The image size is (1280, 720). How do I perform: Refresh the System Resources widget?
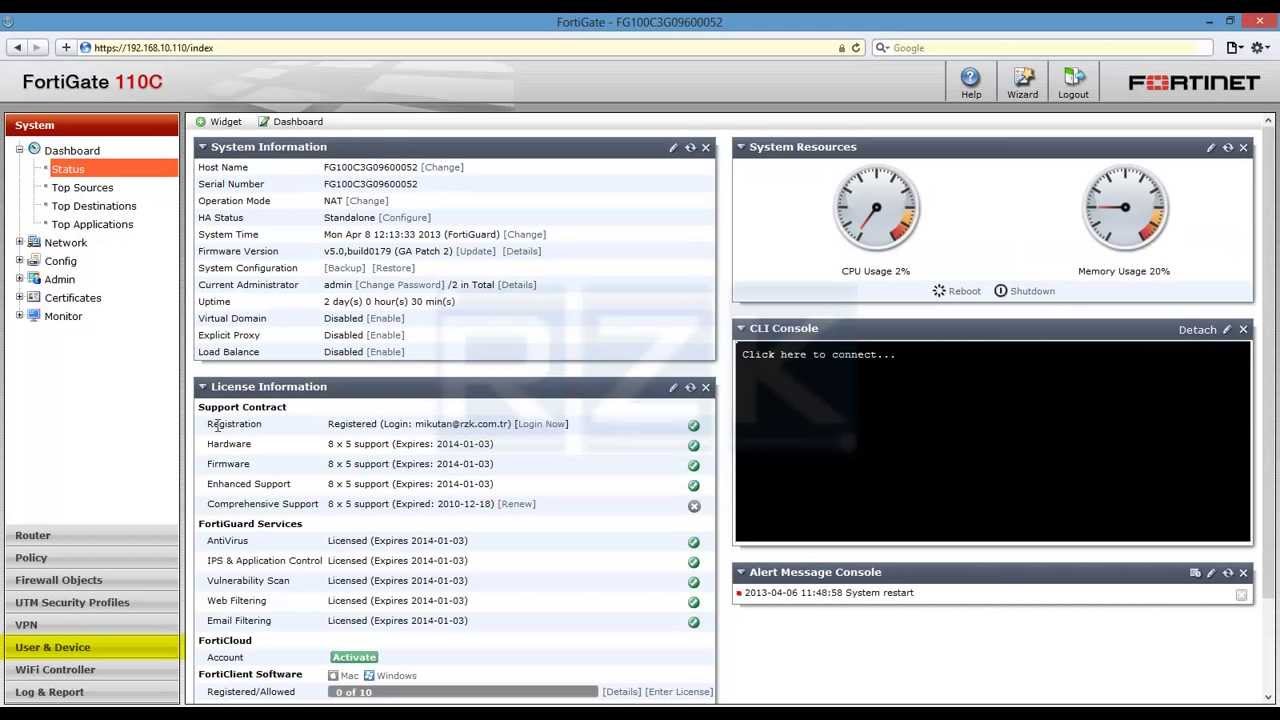[1228, 147]
